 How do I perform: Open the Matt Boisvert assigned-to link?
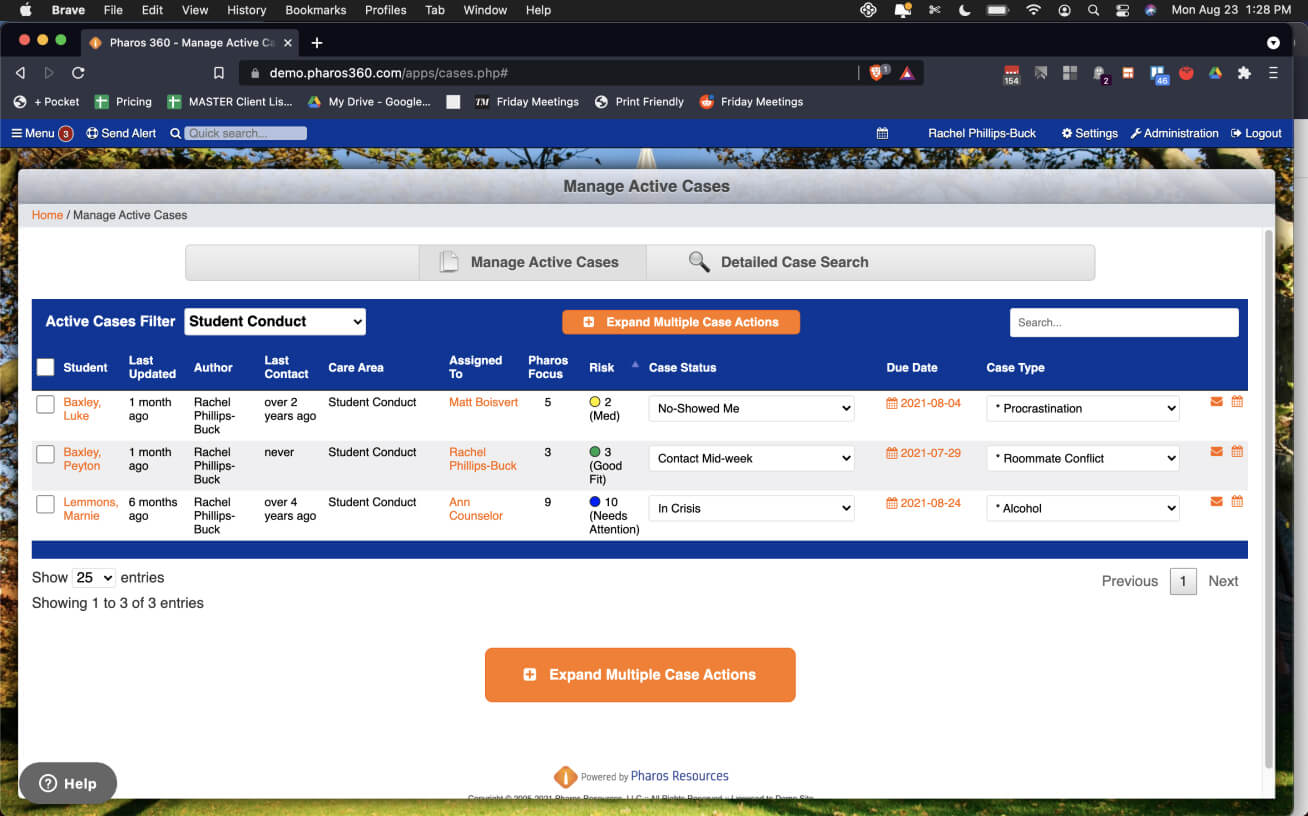(x=484, y=402)
